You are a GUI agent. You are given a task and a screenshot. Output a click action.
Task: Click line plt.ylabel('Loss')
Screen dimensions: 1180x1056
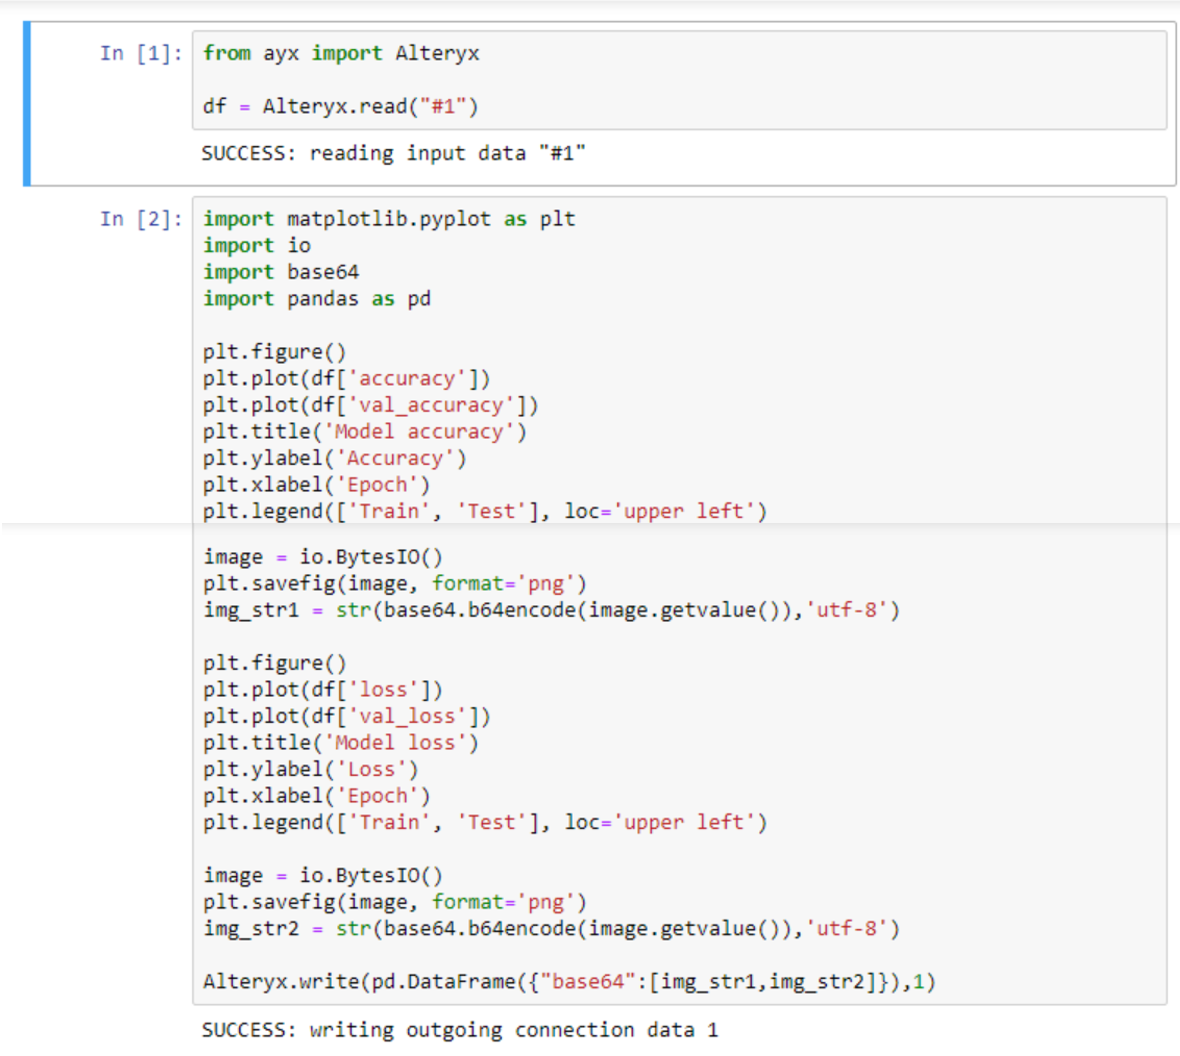click(x=310, y=769)
